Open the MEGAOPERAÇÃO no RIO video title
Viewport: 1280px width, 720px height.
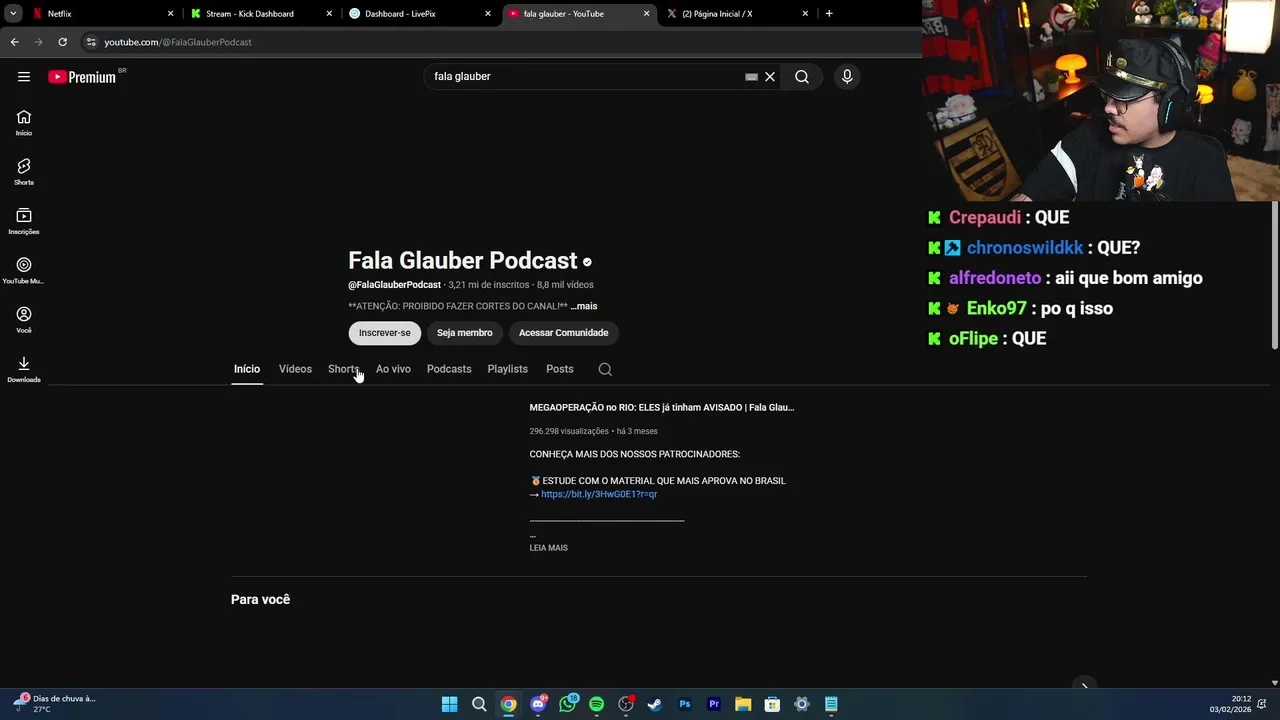(662, 407)
